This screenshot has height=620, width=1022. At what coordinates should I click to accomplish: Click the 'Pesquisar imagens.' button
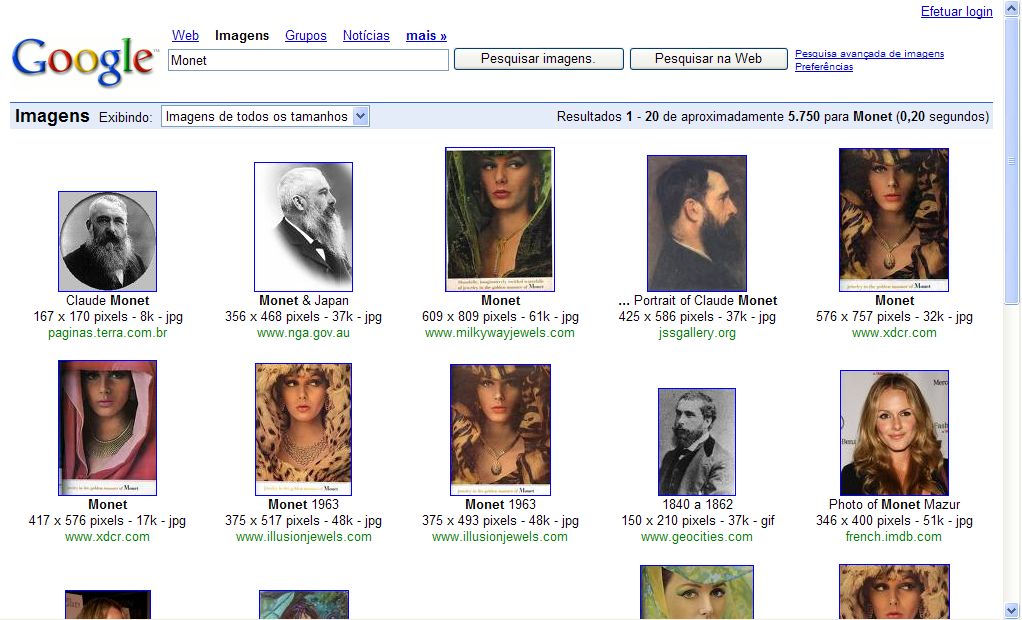tap(538, 59)
